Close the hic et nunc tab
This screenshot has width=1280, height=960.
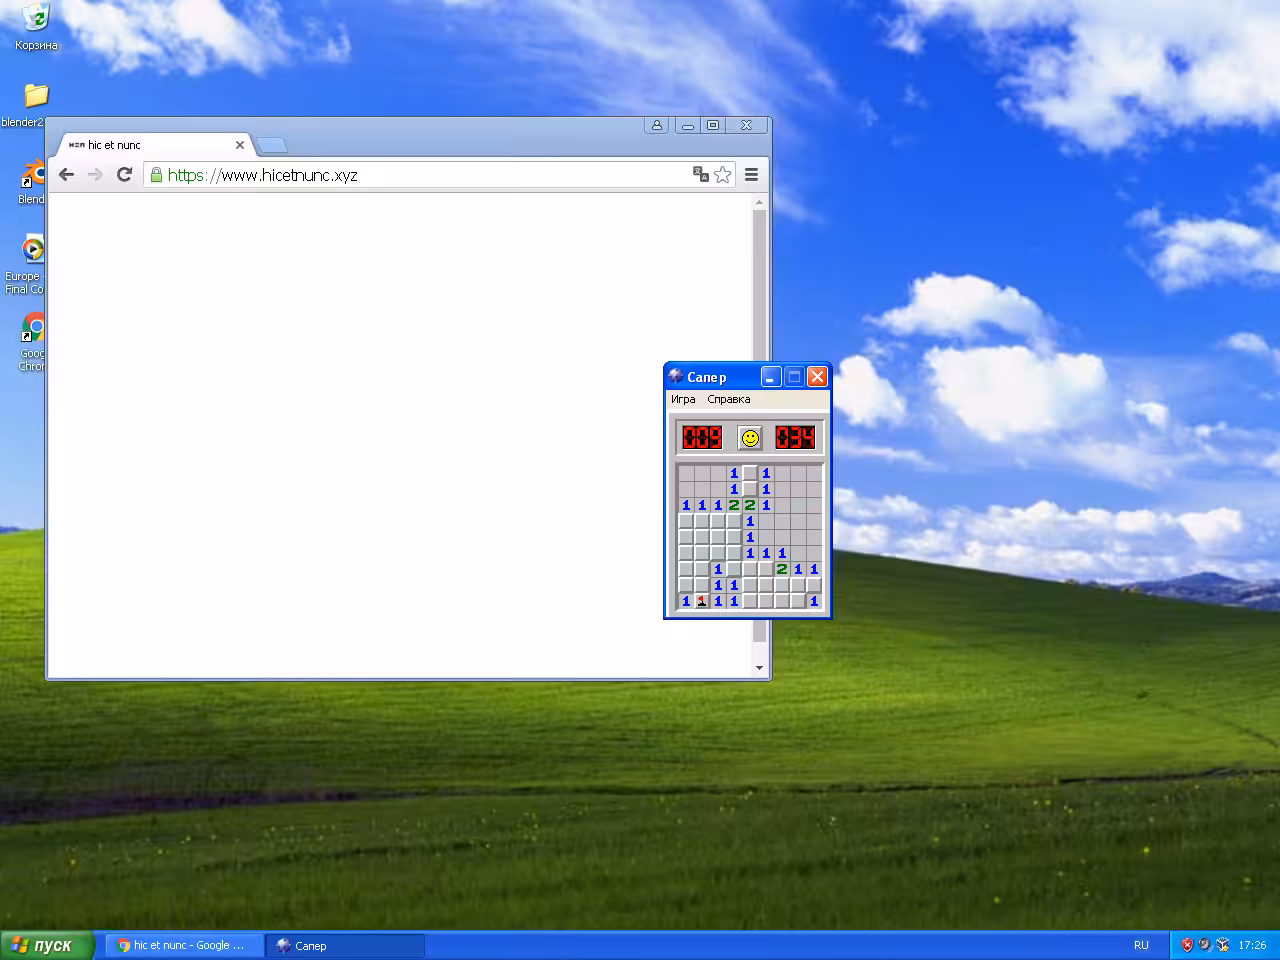click(240, 145)
